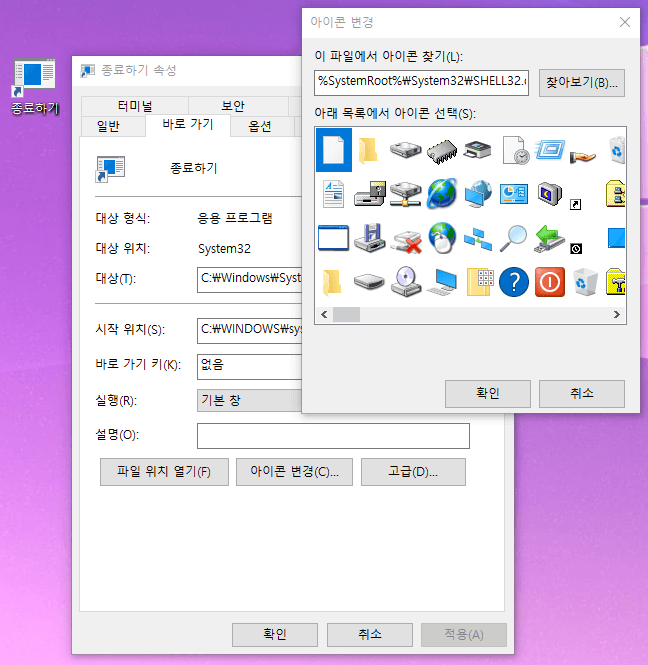Screen dimensions: 648x665
Task: Pick the folder icon beside the blank page icon
Action: [368, 151]
